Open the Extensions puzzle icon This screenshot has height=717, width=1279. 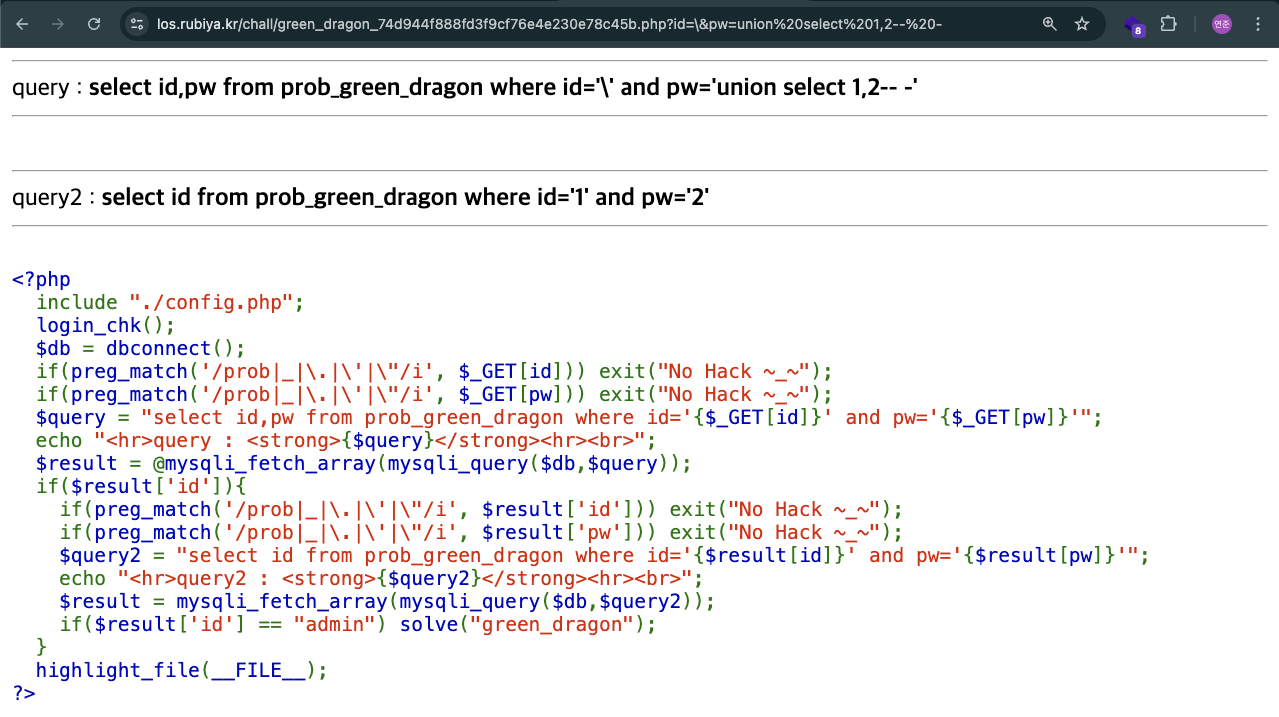click(1168, 24)
